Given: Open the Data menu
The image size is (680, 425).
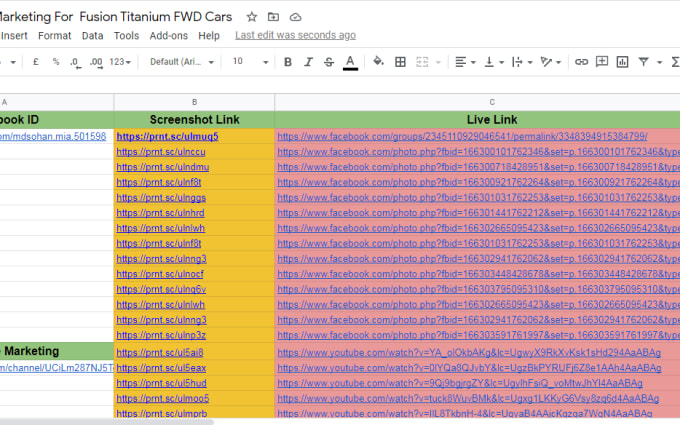Looking at the screenshot, I should point(92,36).
